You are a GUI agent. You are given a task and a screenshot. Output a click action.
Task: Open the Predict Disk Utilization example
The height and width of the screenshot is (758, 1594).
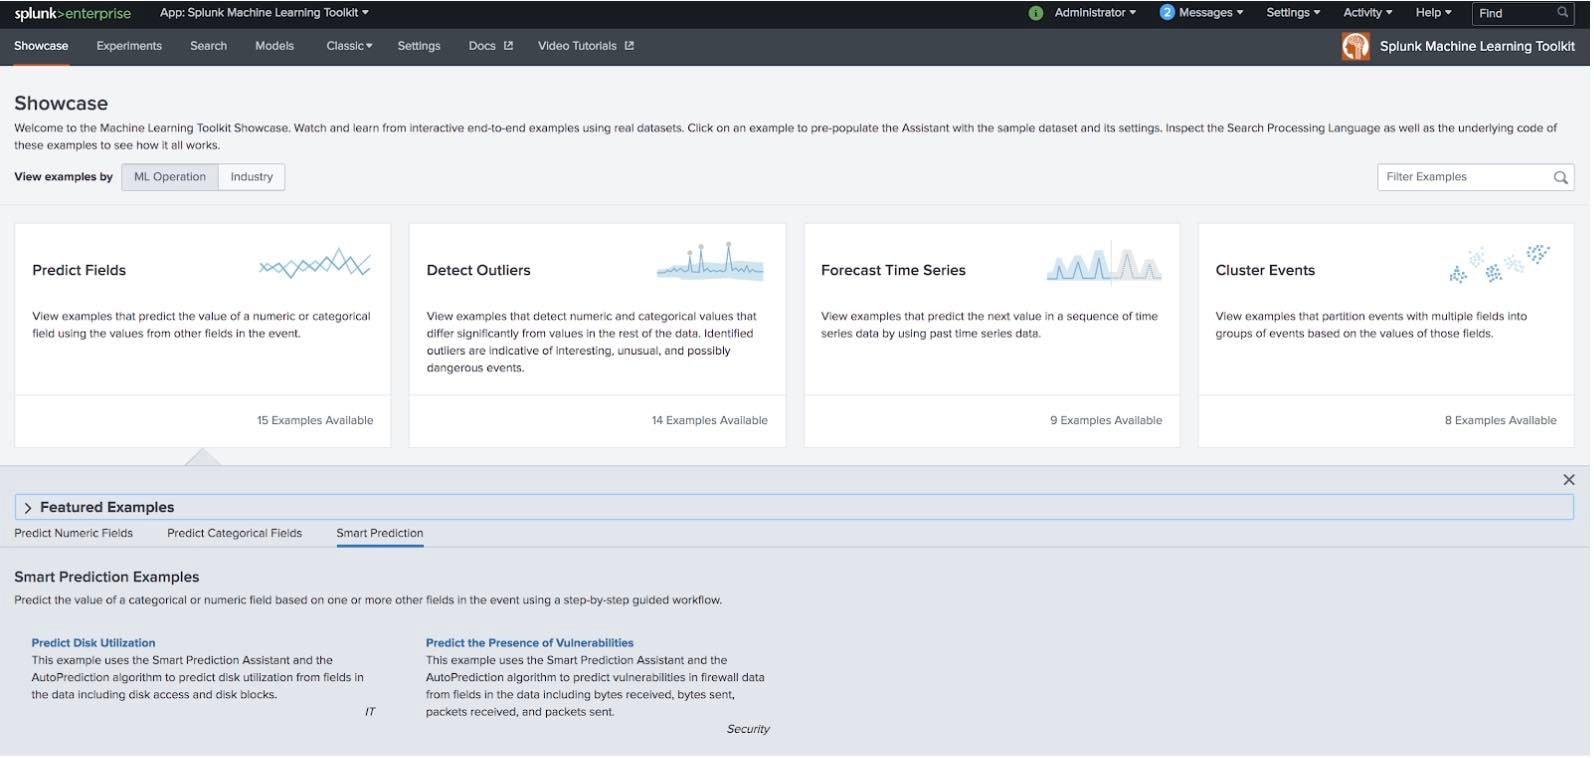tap(93, 643)
